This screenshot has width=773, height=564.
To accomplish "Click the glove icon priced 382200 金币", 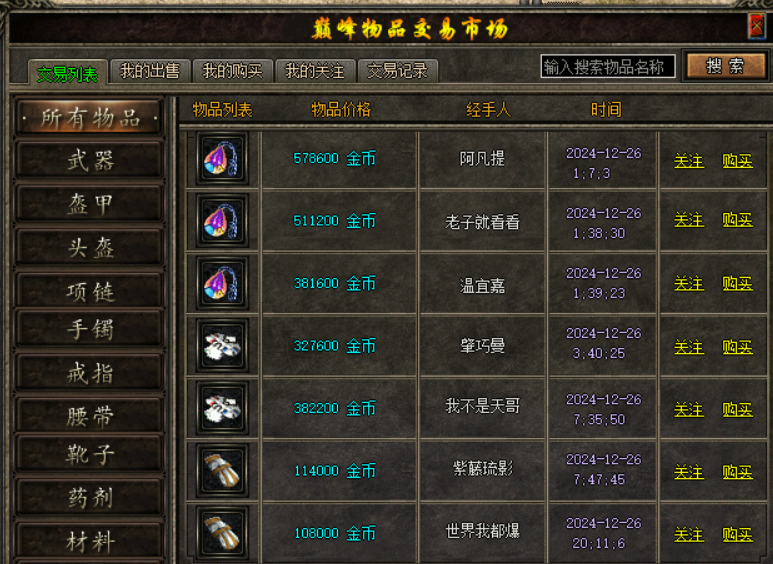I will coord(222,408).
